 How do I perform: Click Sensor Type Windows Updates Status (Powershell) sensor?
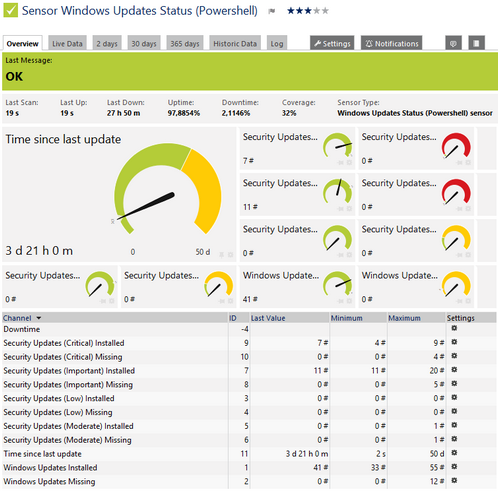[415, 113]
